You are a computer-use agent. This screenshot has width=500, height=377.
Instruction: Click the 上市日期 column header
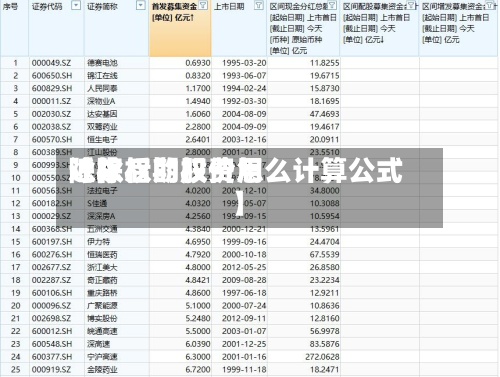[229, 6]
